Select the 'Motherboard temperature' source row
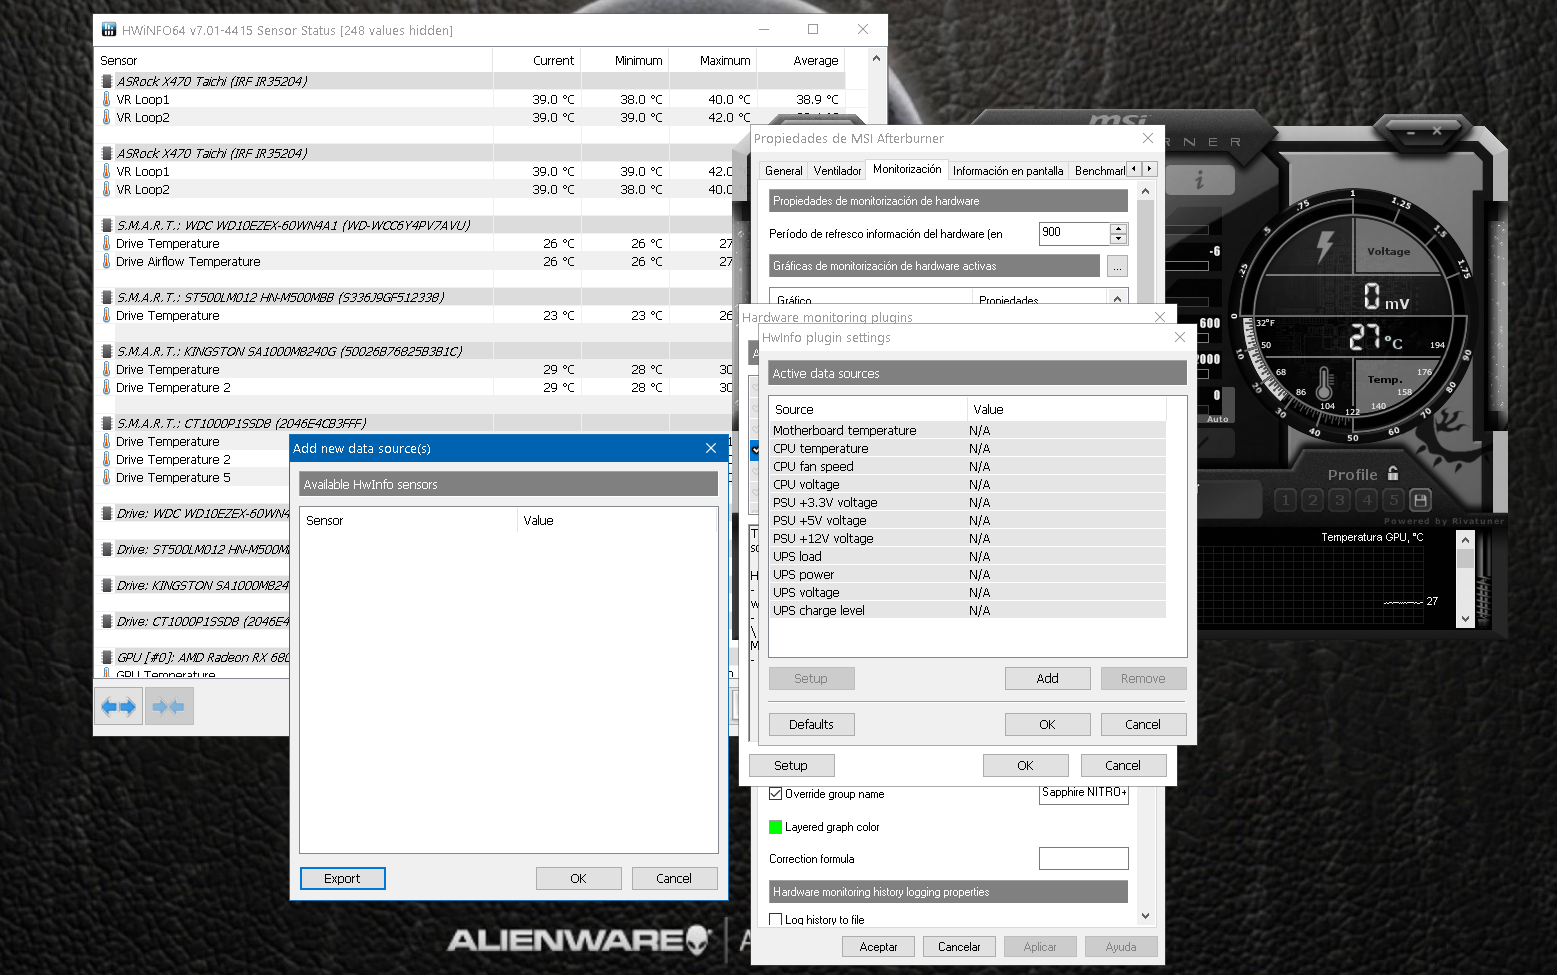1557x975 pixels. (x=967, y=430)
